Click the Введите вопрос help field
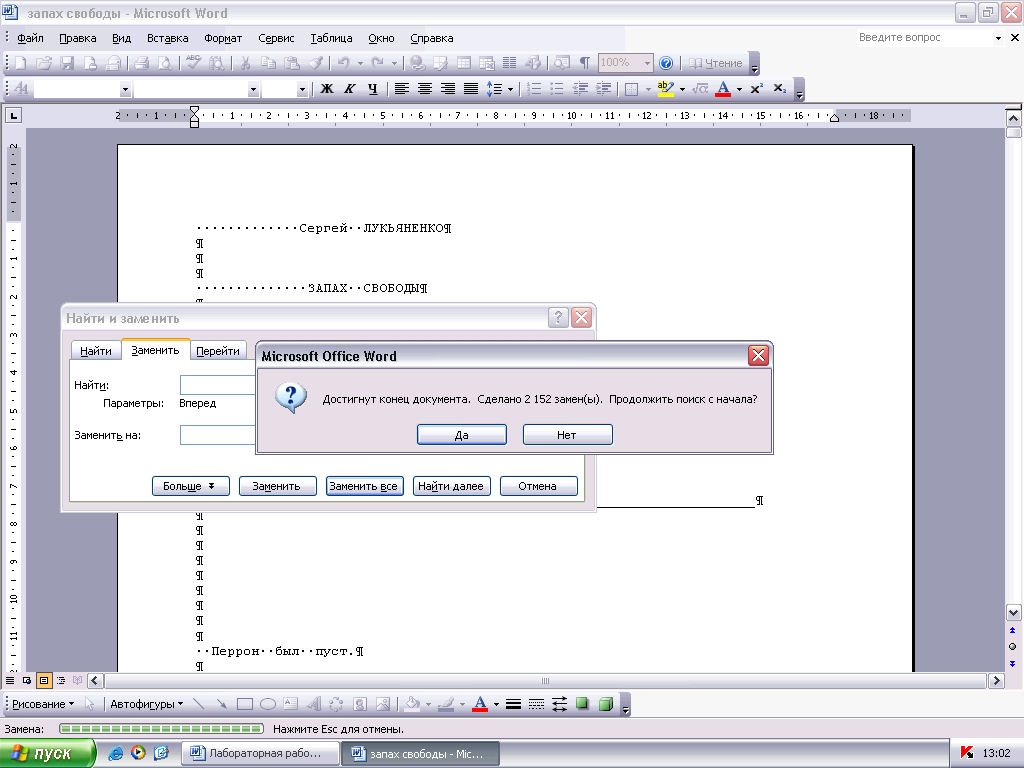The height and width of the screenshot is (768, 1024). pos(929,38)
